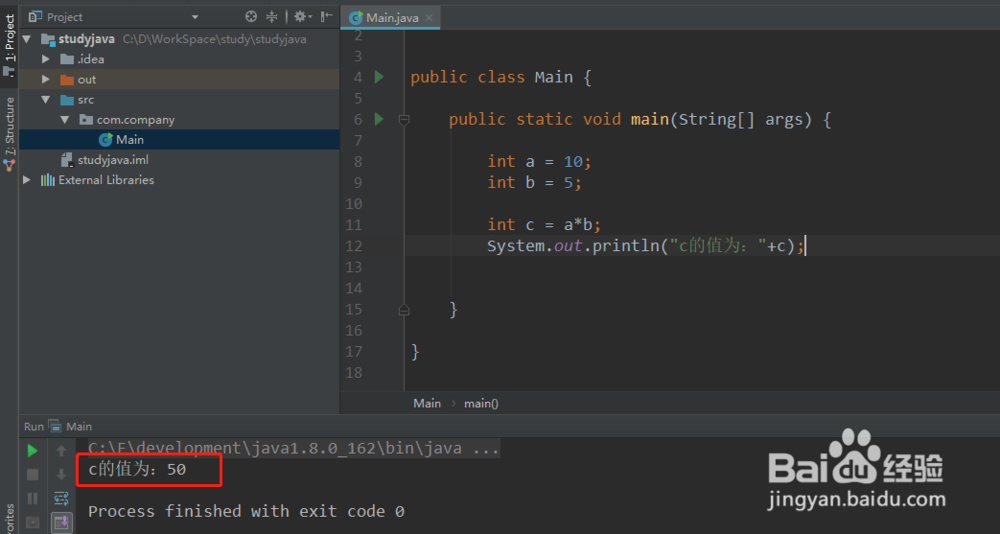Screen dimensions: 1000x534
Task: Rerun Main with green play button in Run panel
Action: (33, 451)
